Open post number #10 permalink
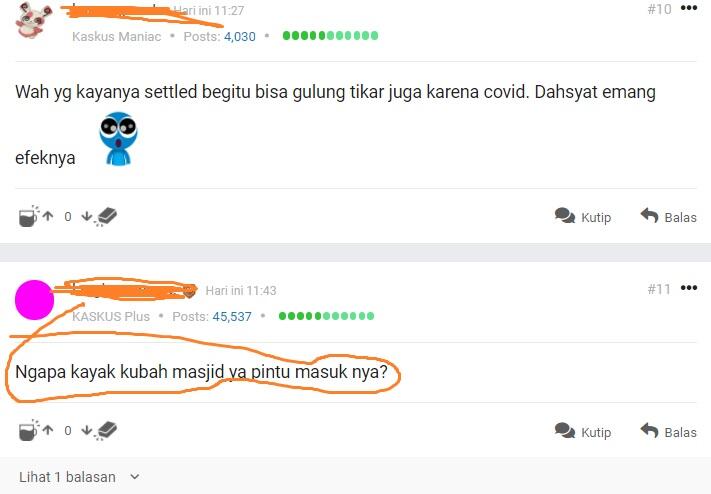 tap(659, 9)
